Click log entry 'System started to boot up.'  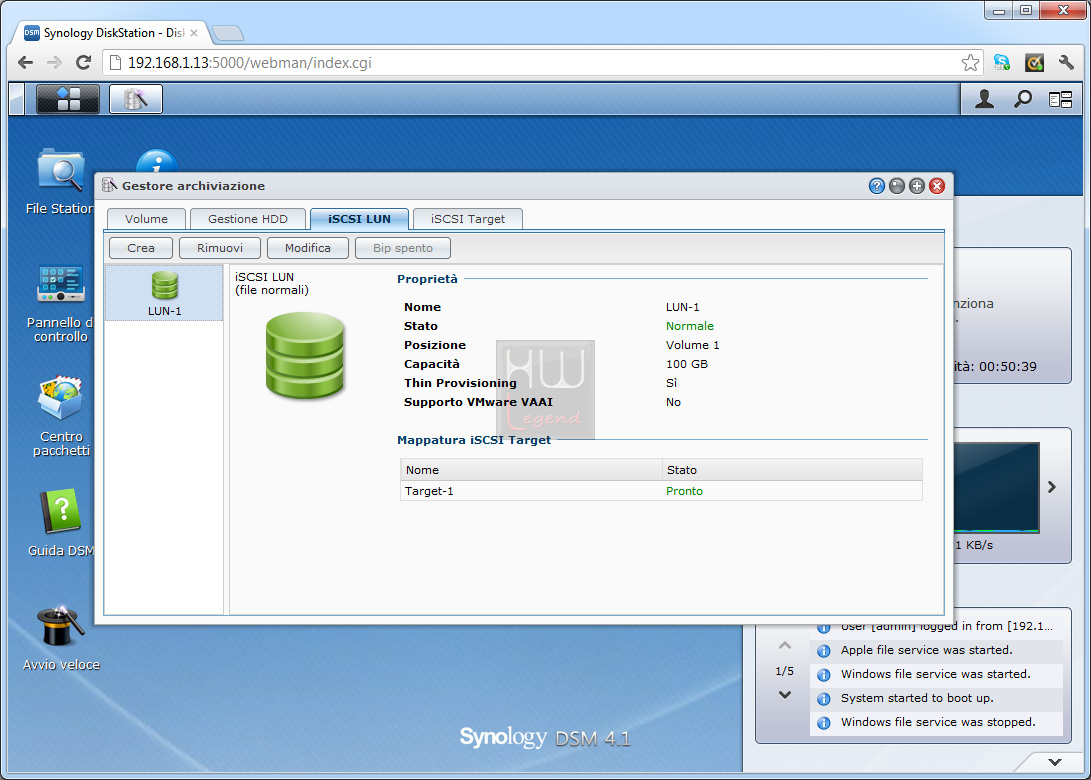click(937, 698)
